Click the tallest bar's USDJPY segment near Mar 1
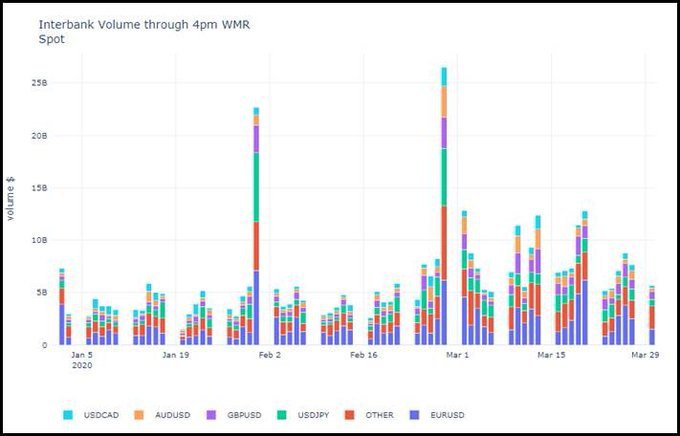 pyautogui.click(x=444, y=177)
